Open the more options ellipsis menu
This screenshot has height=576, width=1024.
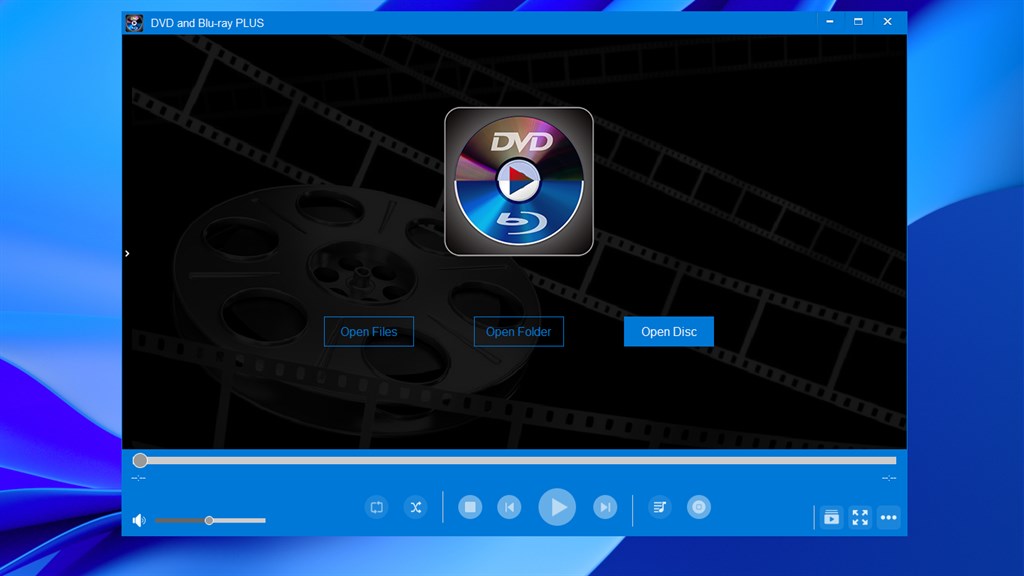[x=888, y=517]
